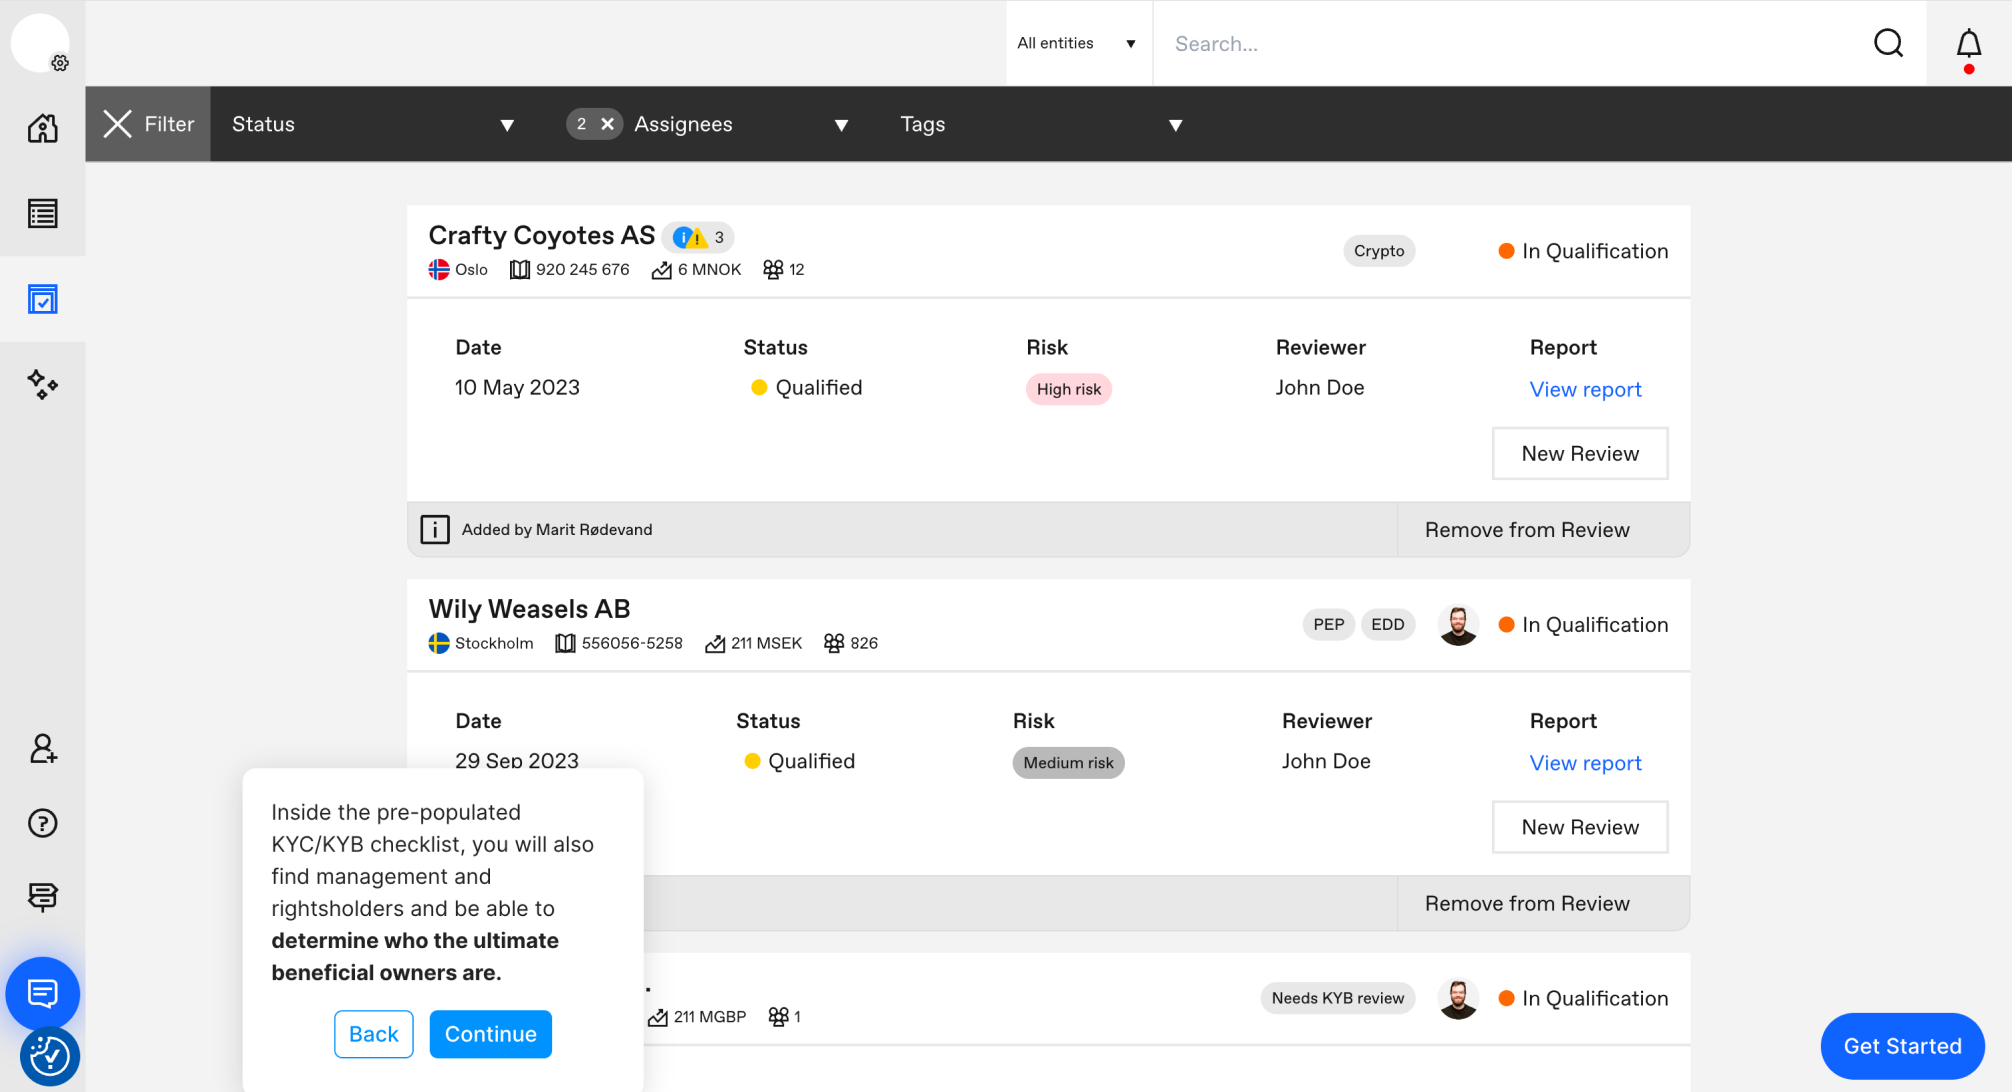Image resolution: width=2012 pixels, height=1092 pixels.
Task: Open the home icon in sidebar
Action: pyautogui.click(x=42, y=128)
